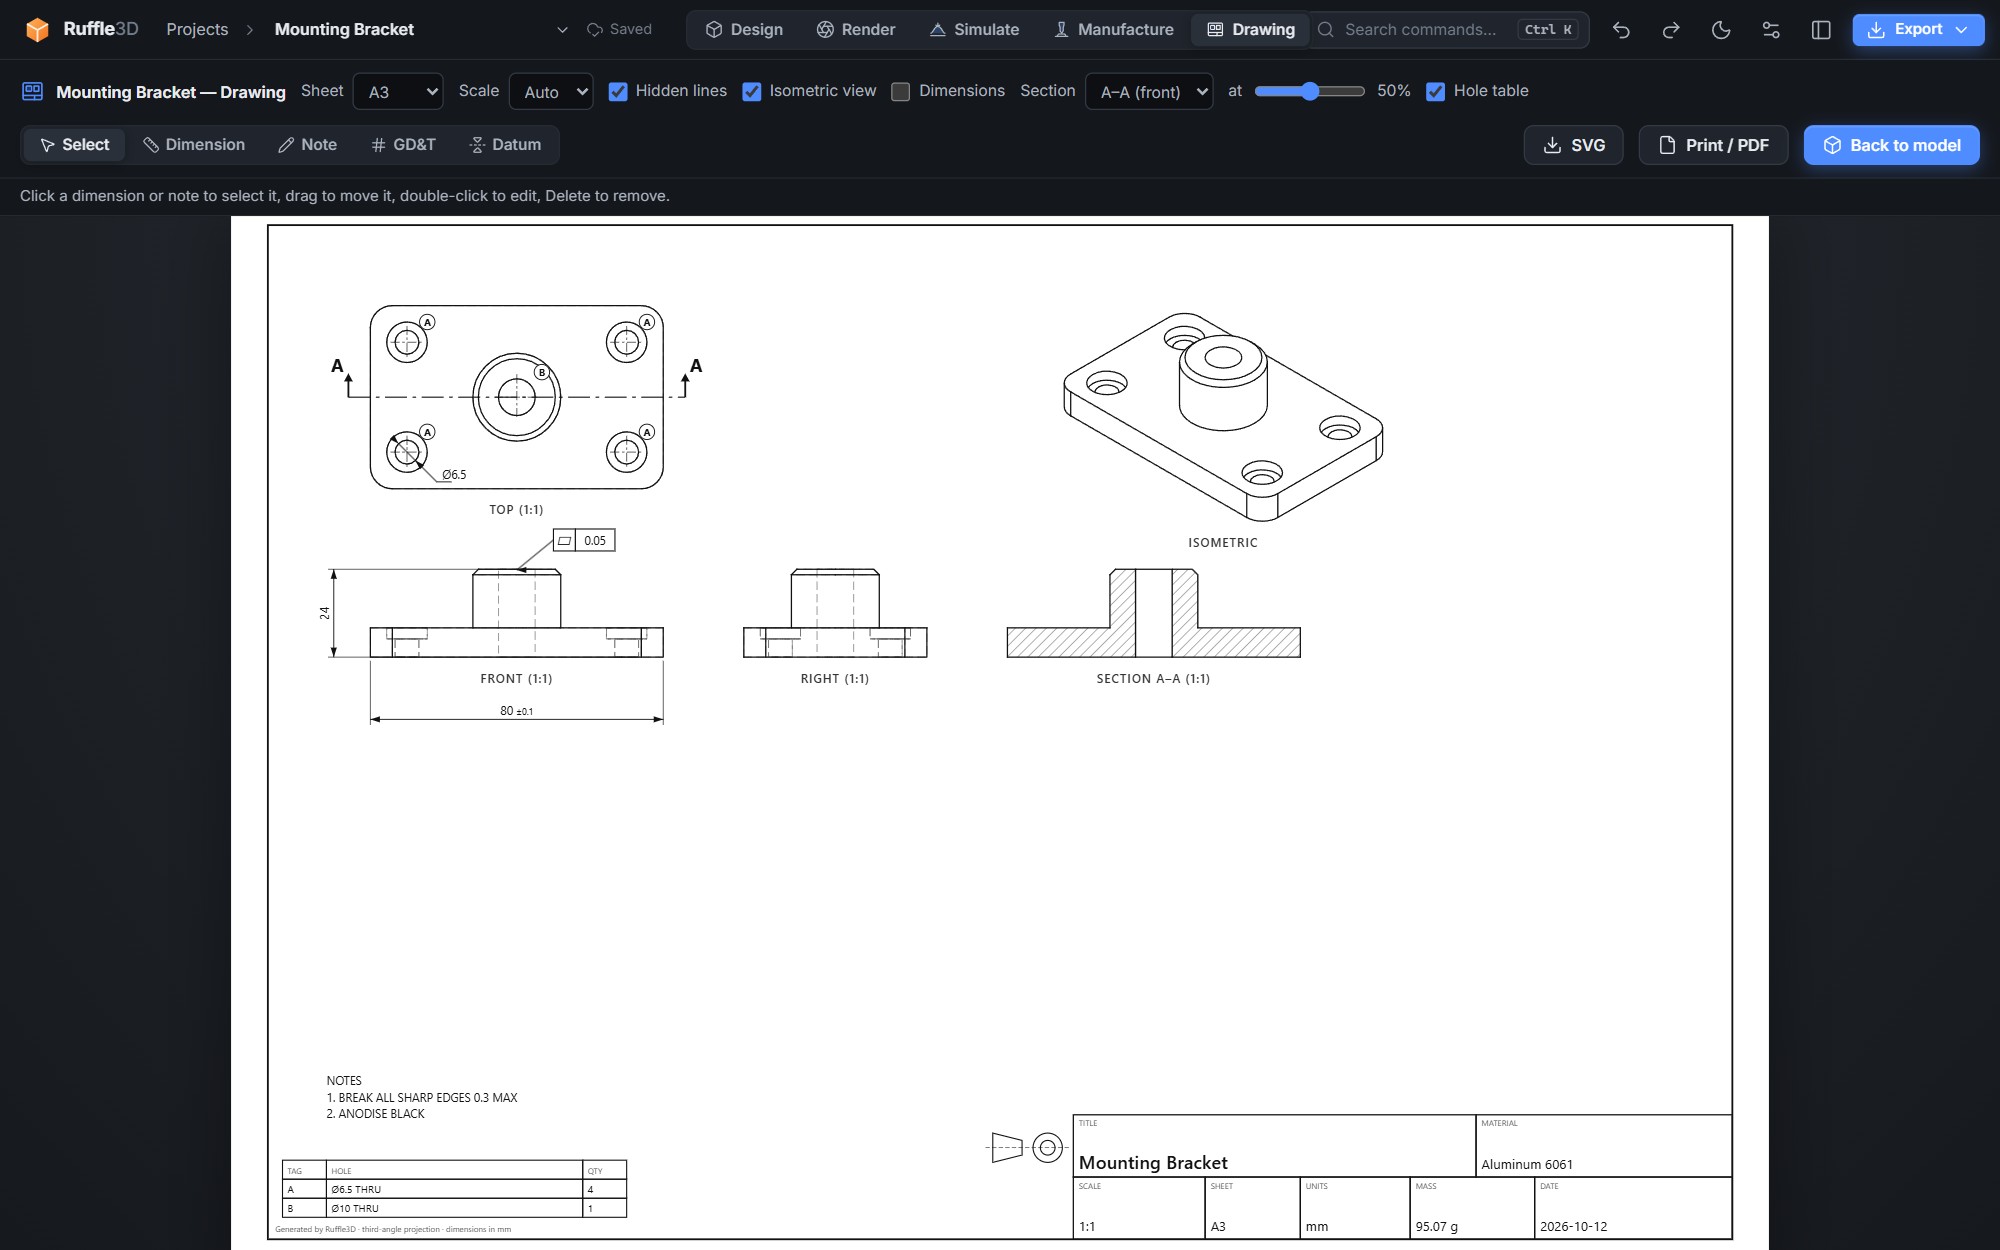Screen dimensions: 2000x1250
Task: Click the Print / PDF button
Action: click(1714, 145)
